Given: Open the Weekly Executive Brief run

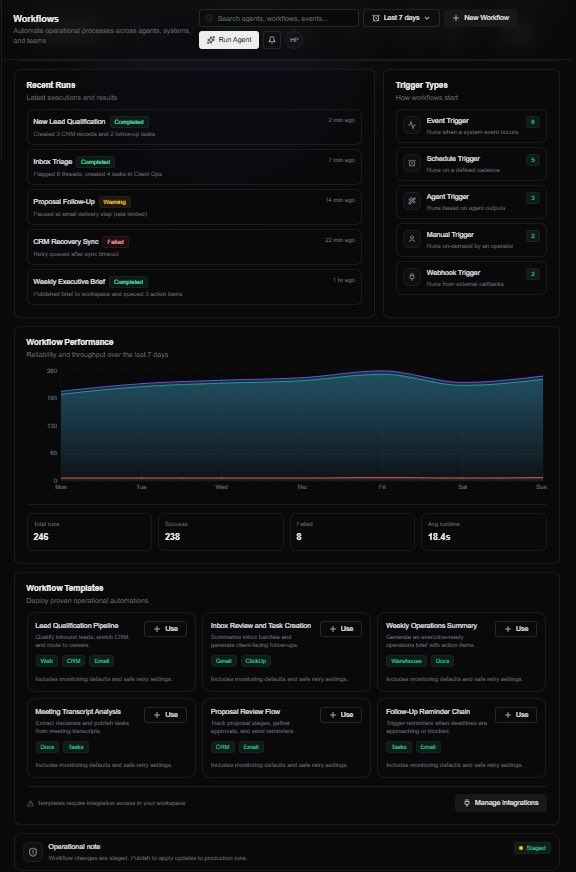Looking at the screenshot, I should [x=194, y=287].
